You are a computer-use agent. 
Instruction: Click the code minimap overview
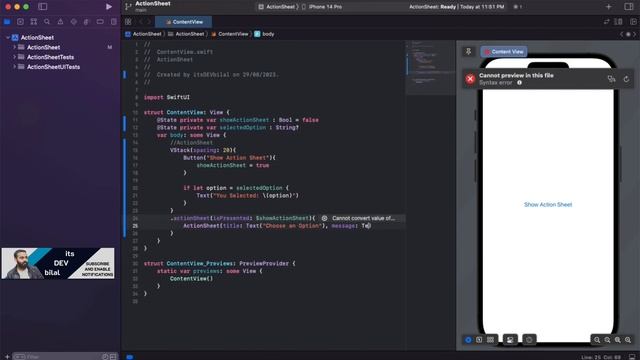click(x=430, y=67)
